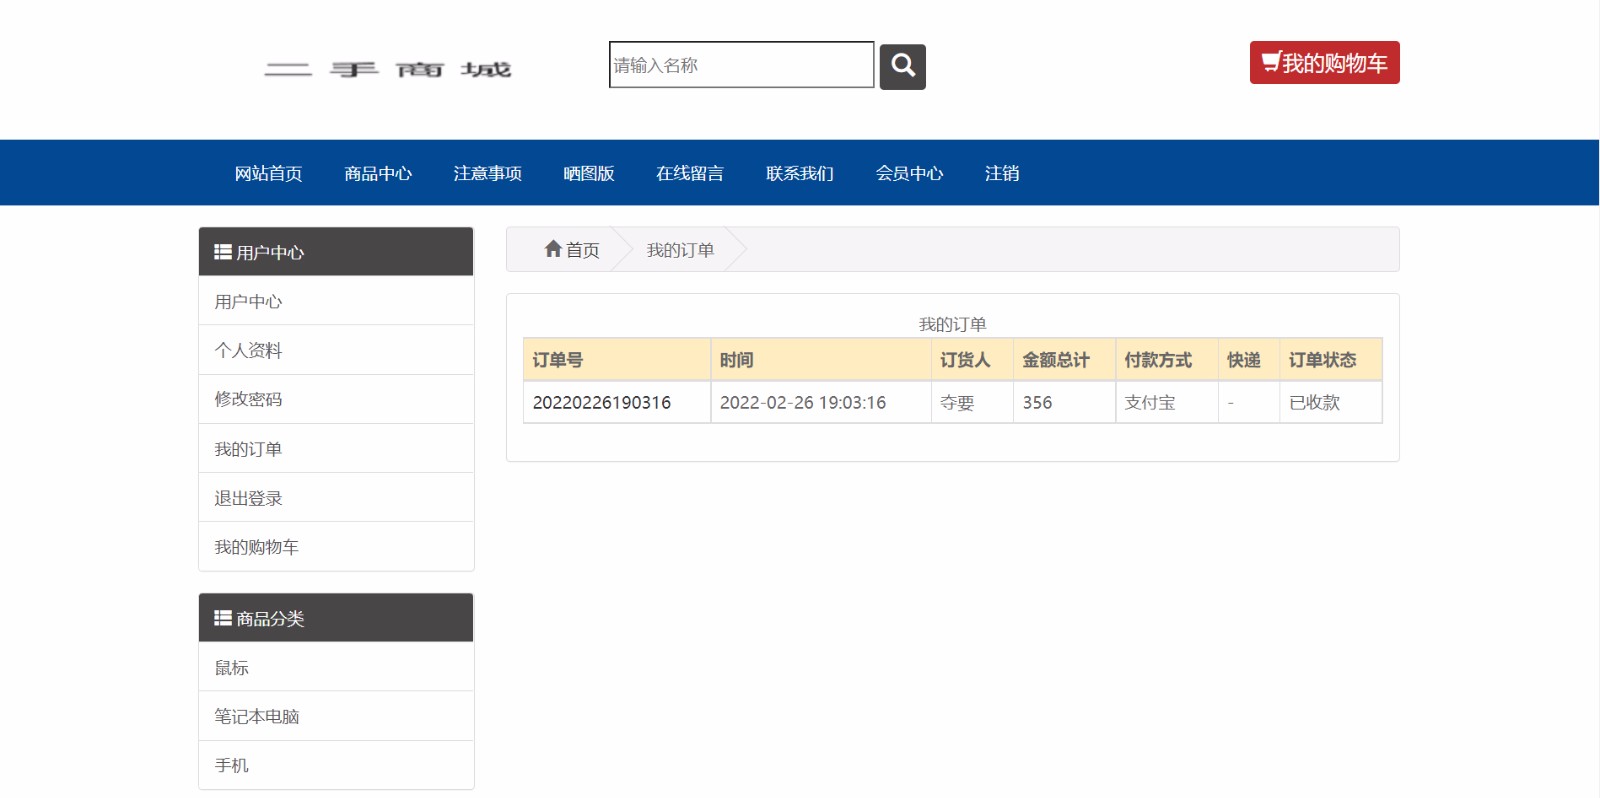Open 我的购物车 red cart button

point(1324,63)
